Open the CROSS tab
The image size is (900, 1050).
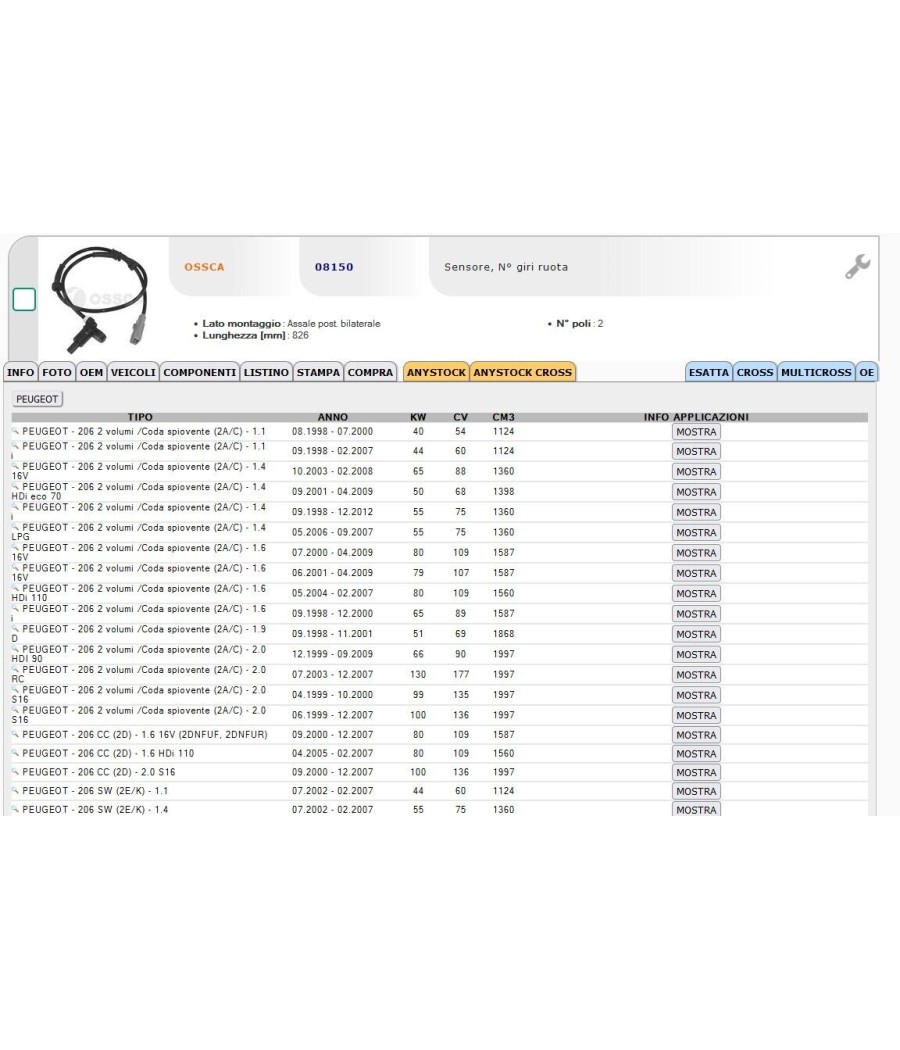click(755, 372)
